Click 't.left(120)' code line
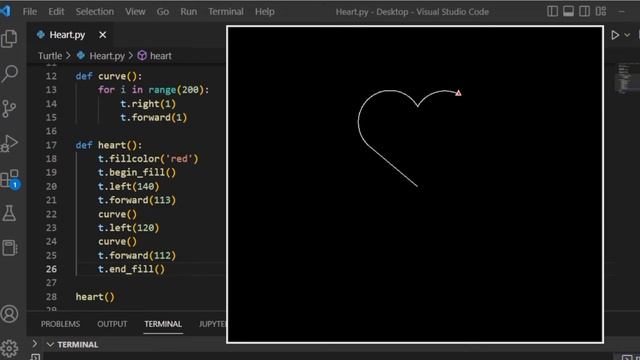 [x=129, y=228]
